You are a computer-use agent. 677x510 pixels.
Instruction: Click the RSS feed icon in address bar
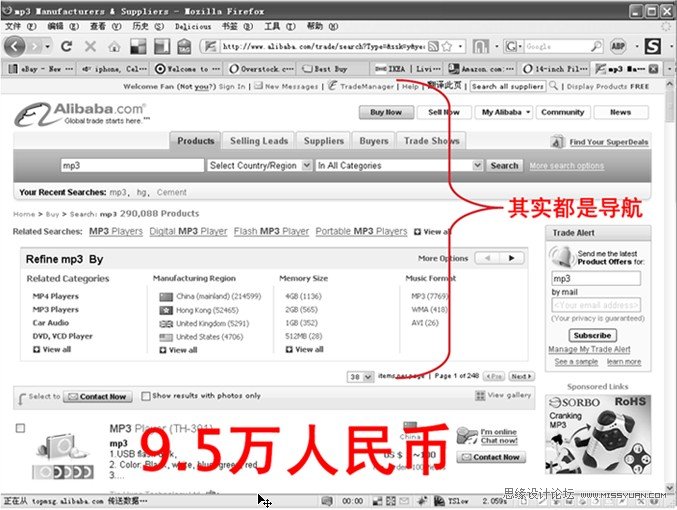pos(433,46)
